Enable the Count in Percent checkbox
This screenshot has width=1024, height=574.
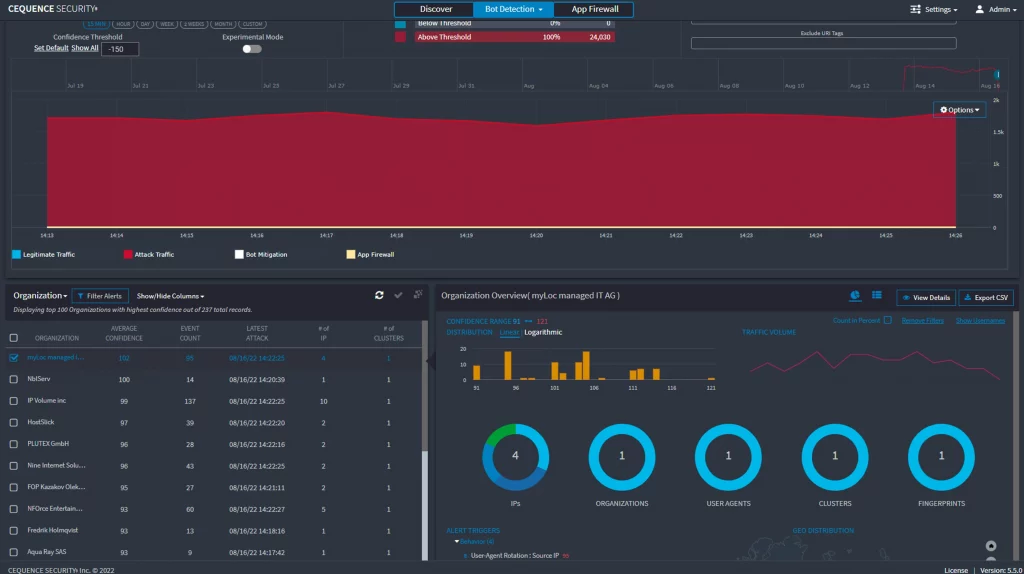point(888,321)
